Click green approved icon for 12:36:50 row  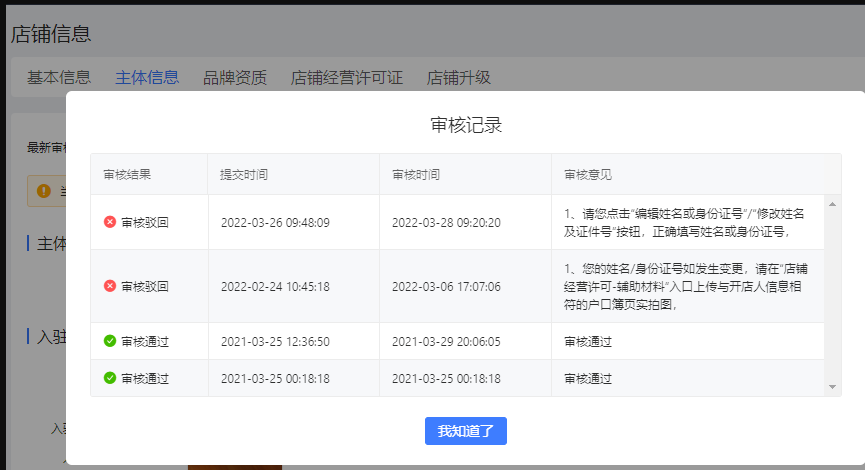[110, 341]
